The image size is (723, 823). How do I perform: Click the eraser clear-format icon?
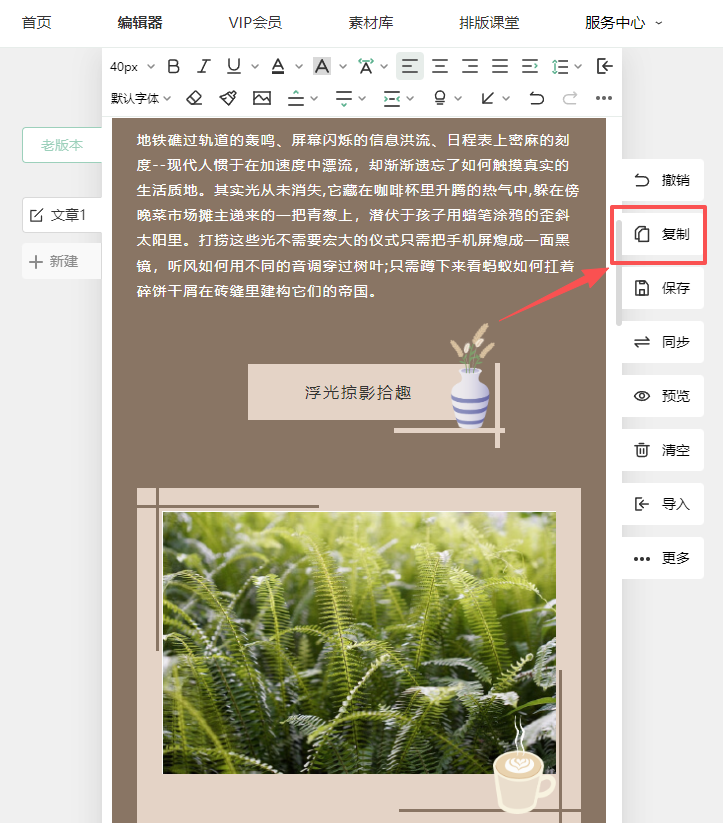coord(195,98)
